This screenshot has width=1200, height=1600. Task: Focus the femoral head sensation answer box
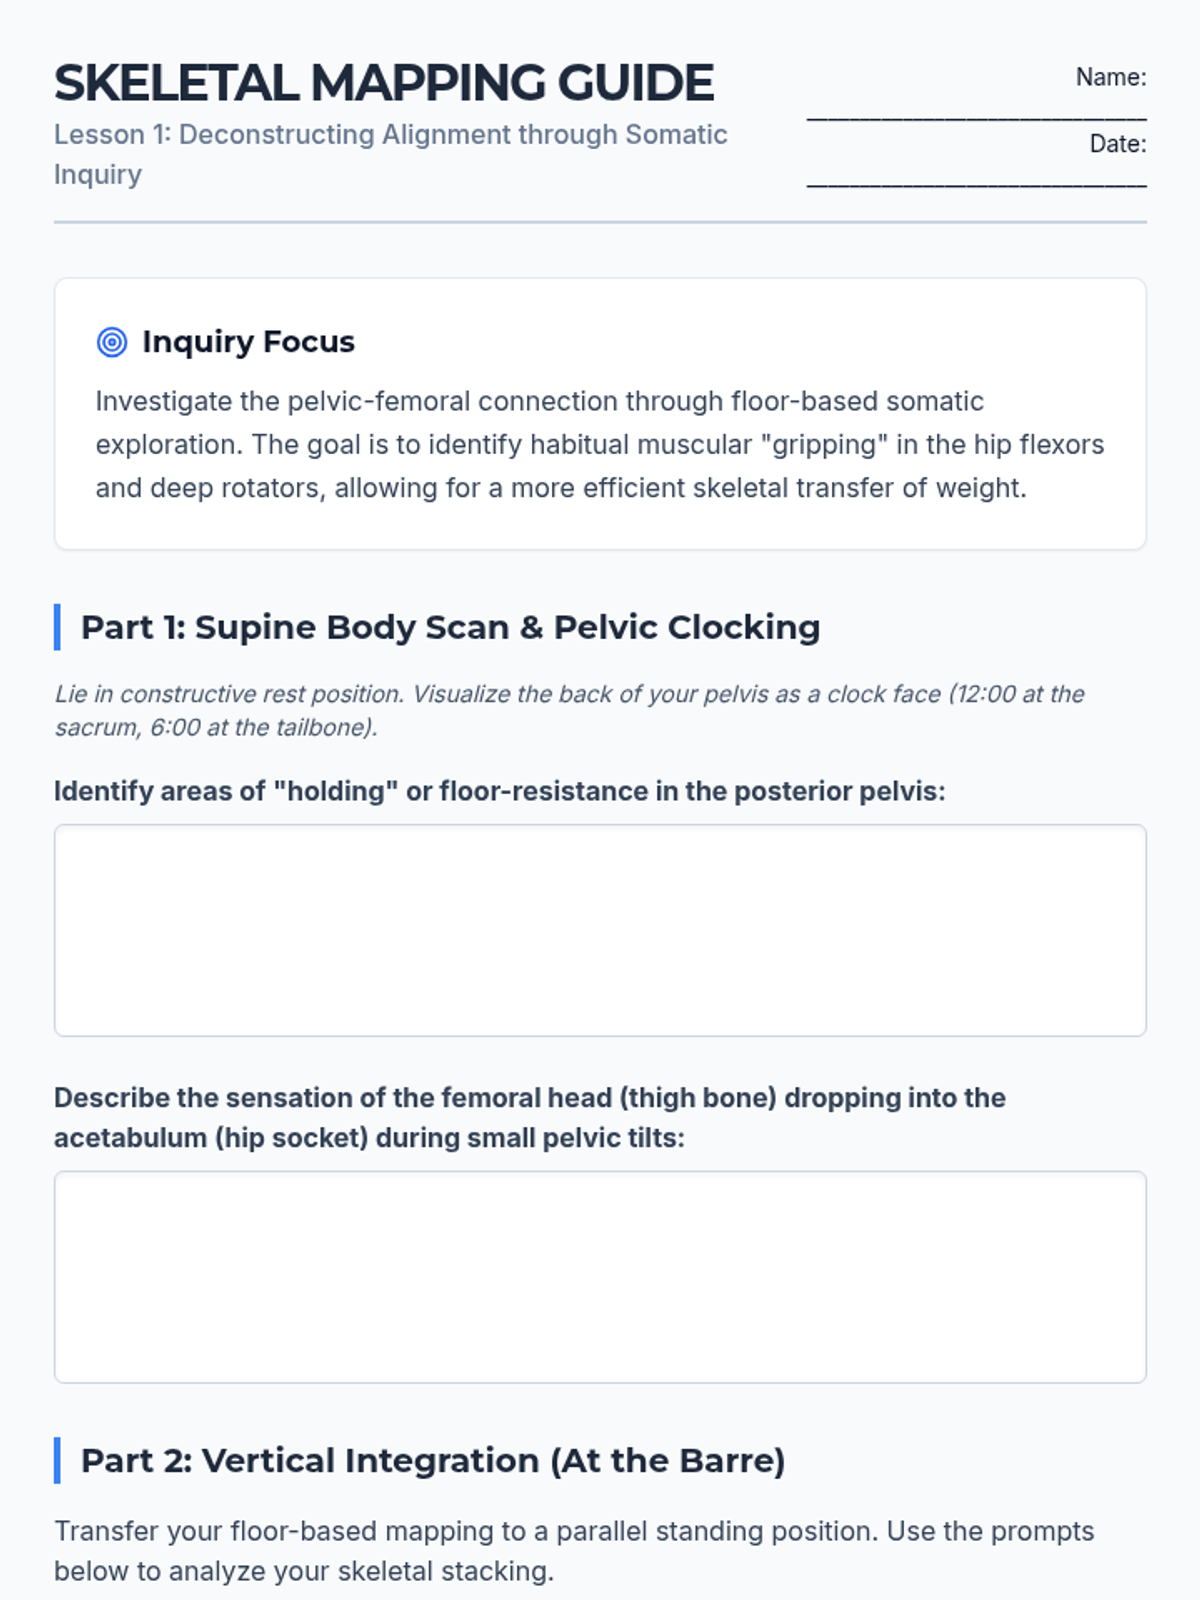pos(600,1277)
